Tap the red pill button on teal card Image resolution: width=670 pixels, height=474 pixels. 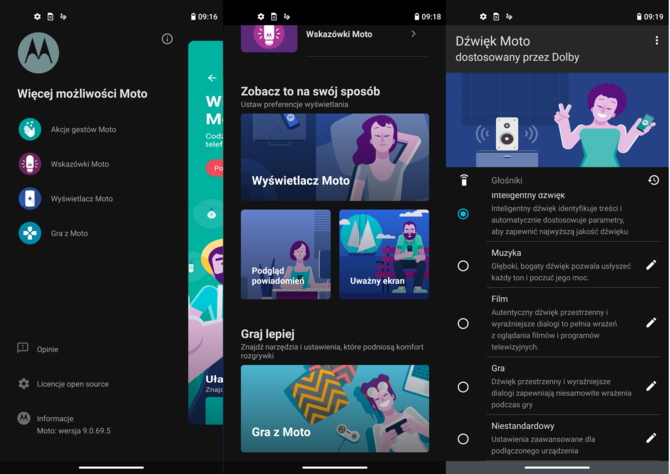tap(215, 168)
